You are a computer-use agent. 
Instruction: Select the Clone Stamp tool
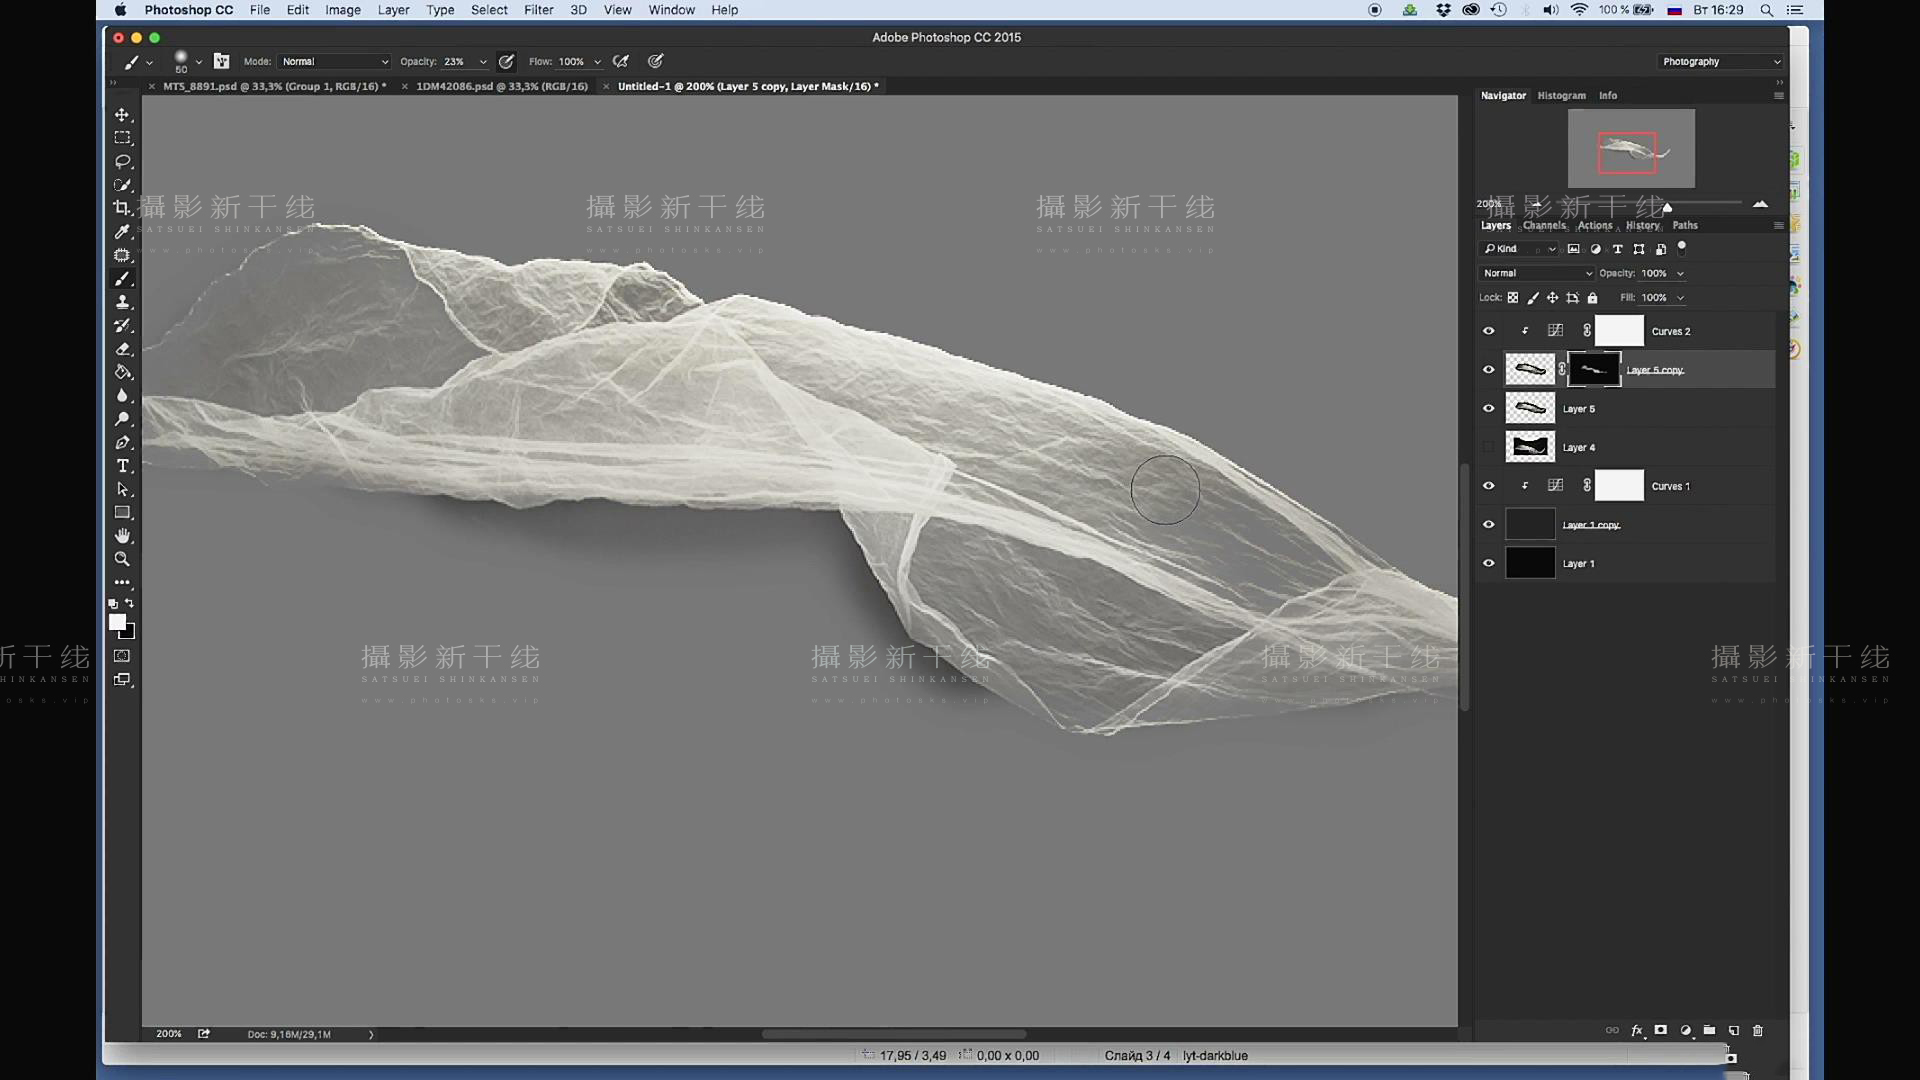(122, 302)
